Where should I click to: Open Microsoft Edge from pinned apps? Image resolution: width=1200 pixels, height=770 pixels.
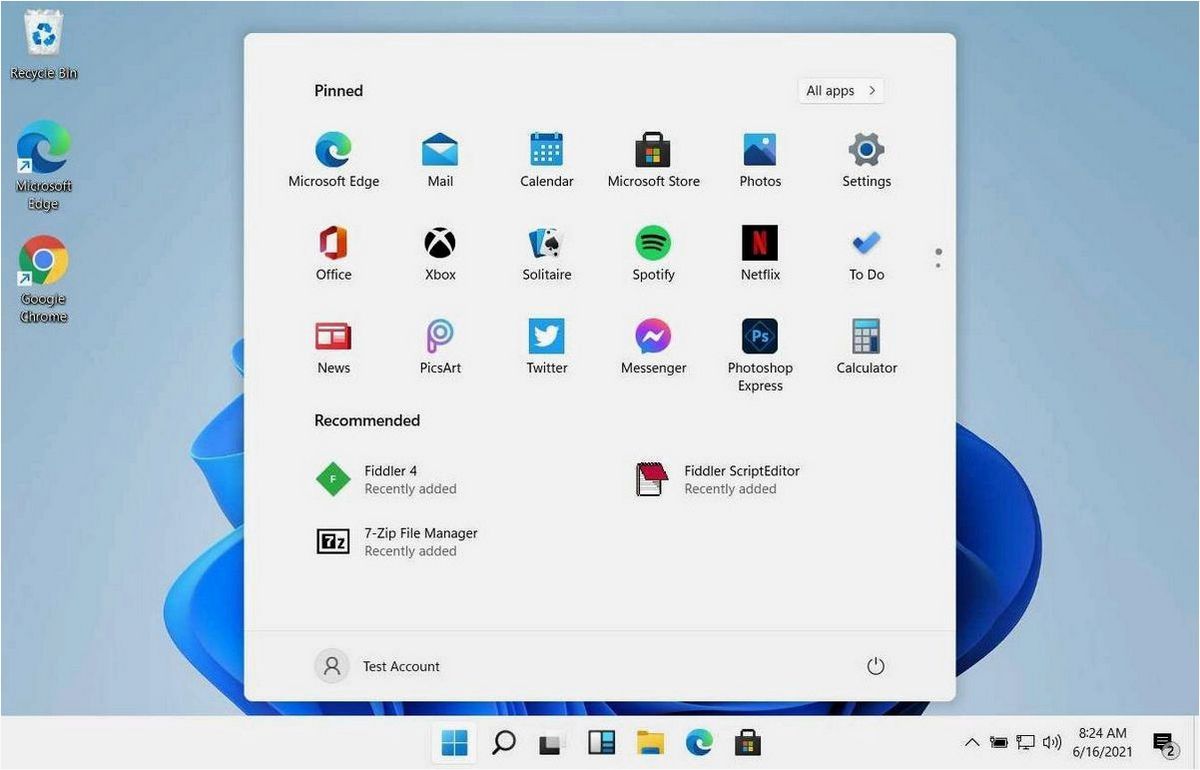point(334,160)
